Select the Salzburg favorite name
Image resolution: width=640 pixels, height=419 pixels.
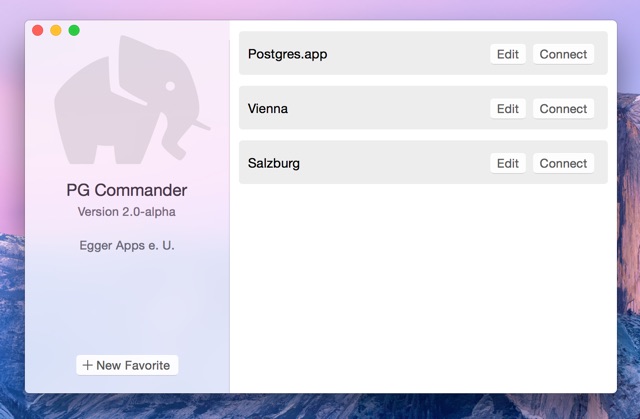[273, 163]
